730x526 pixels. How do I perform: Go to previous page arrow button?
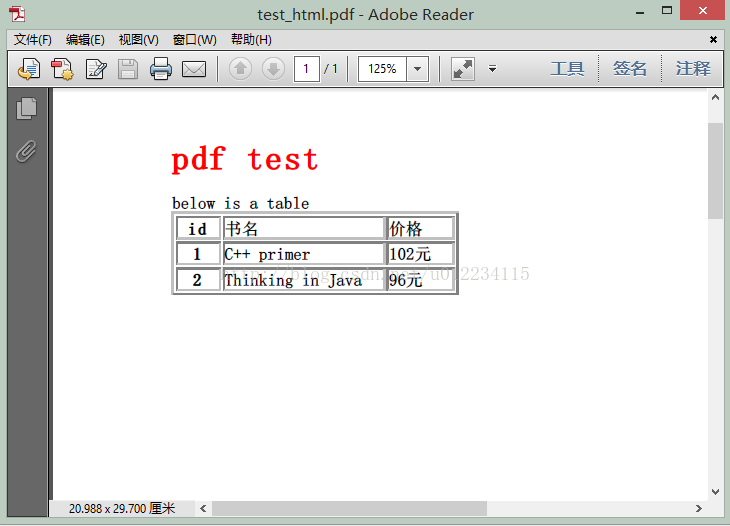coord(241,69)
